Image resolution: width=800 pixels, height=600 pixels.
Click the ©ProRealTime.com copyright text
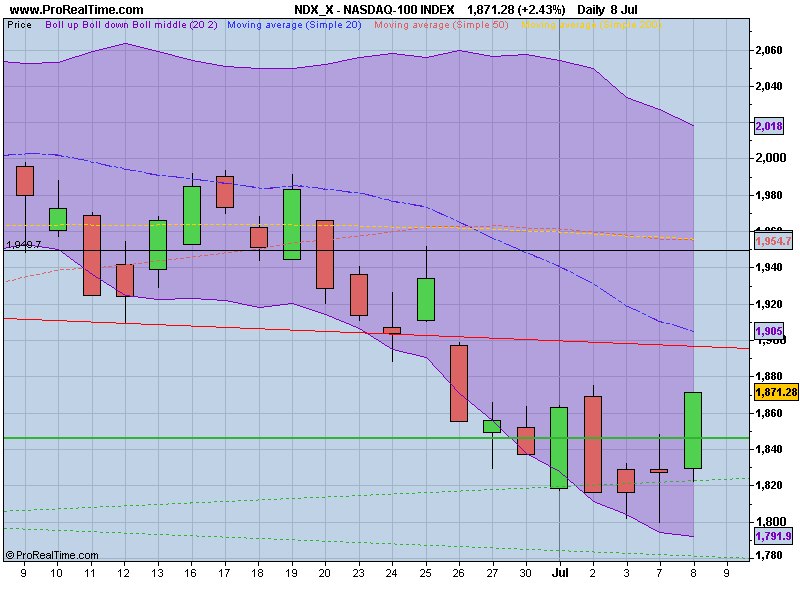pyautogui.click(x=52, y=555)
